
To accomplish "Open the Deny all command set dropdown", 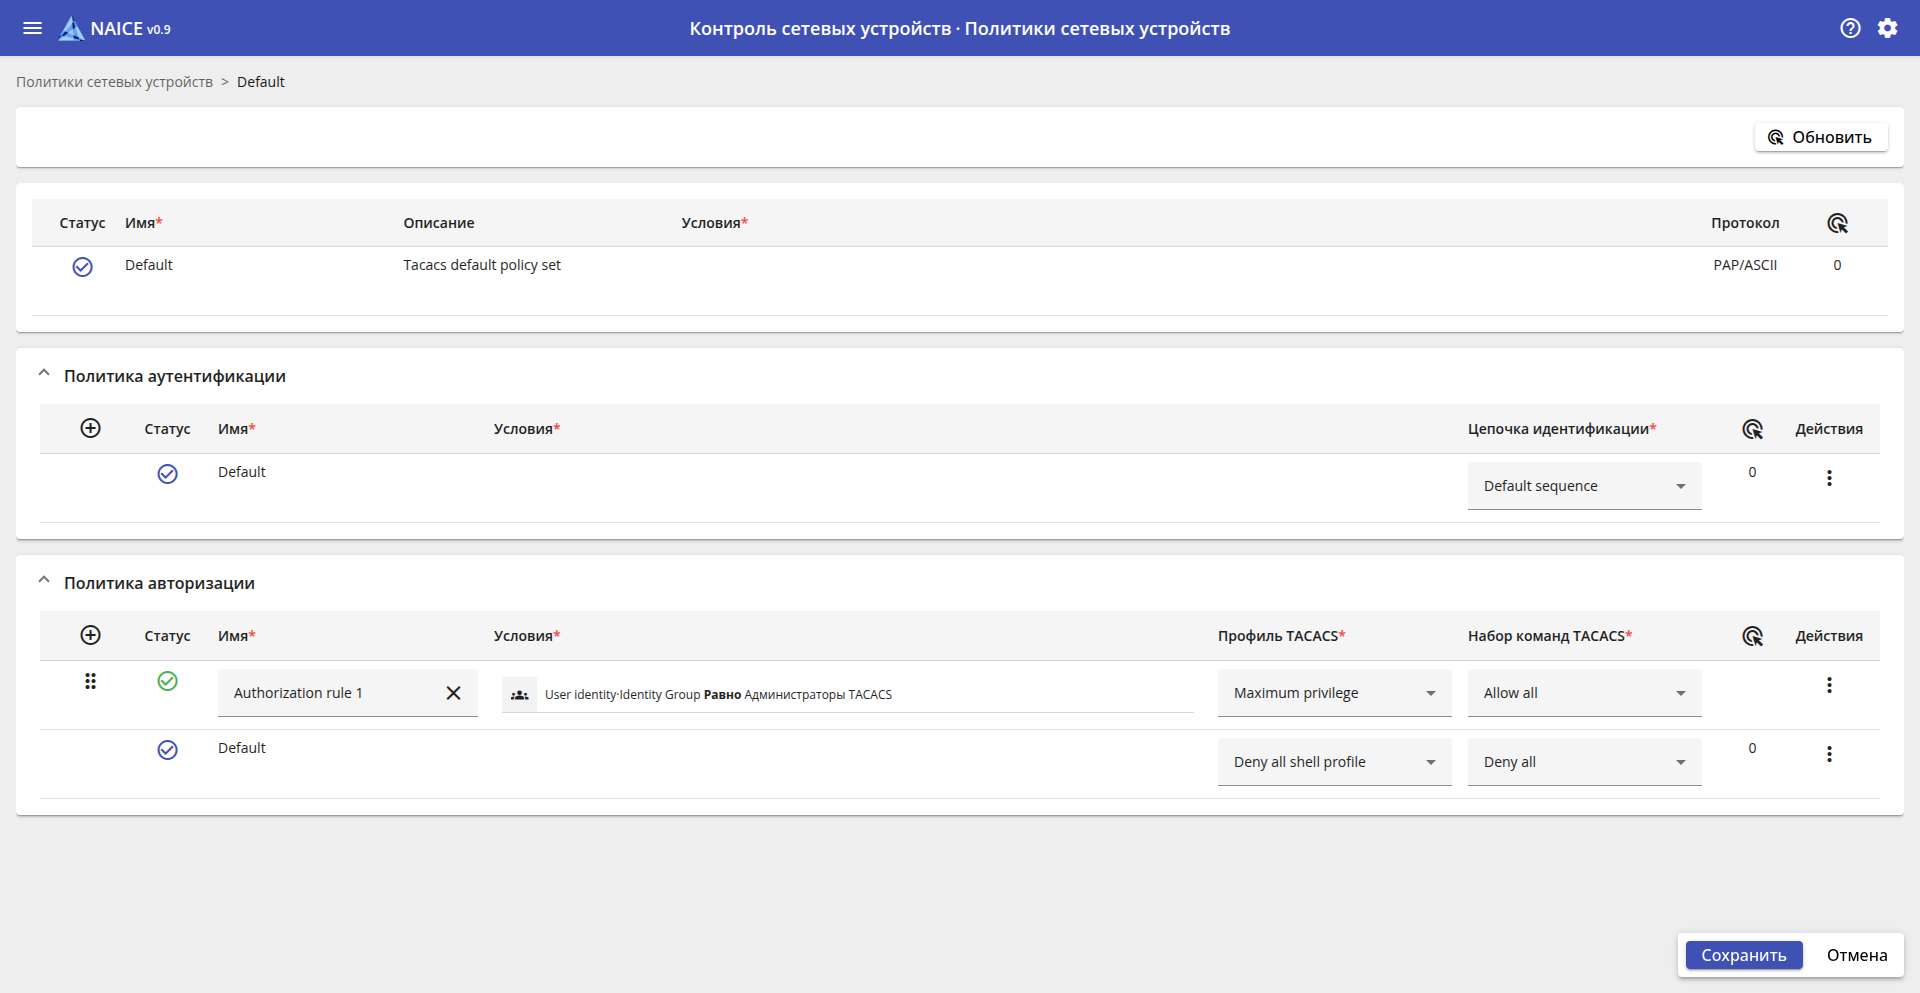I will click(x=1584, y=762).
